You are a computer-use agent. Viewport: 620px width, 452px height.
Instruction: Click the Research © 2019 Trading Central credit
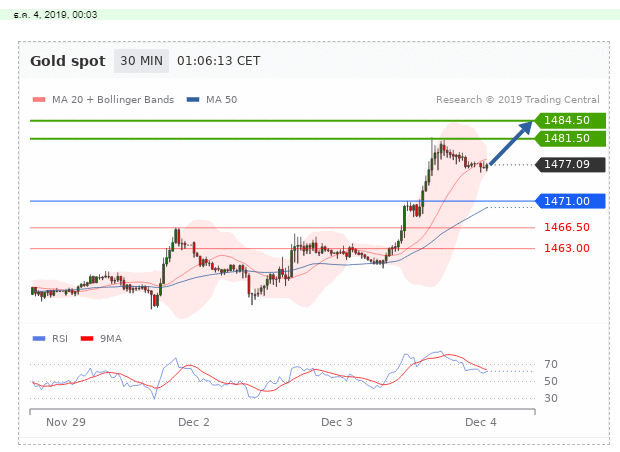pos(518,100)
